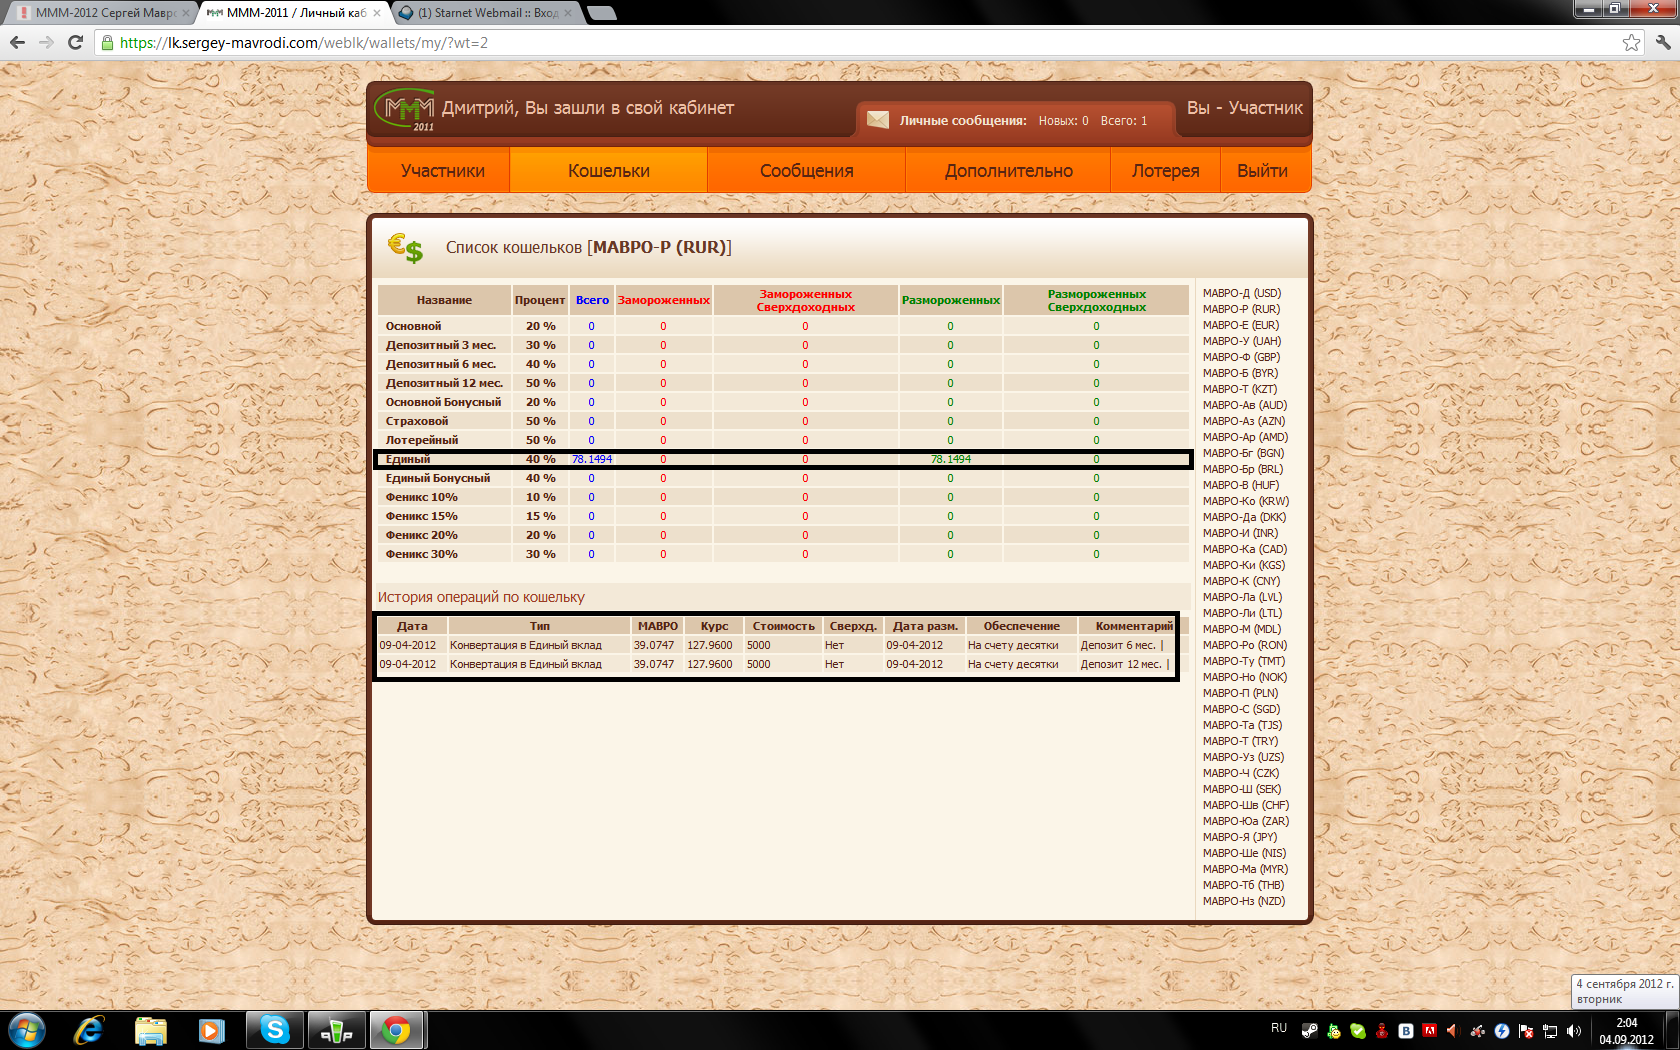Switch to the Starnet Webmail tab
The width and height of the screenshot is (1680, 1050).
tap(484, 13)
